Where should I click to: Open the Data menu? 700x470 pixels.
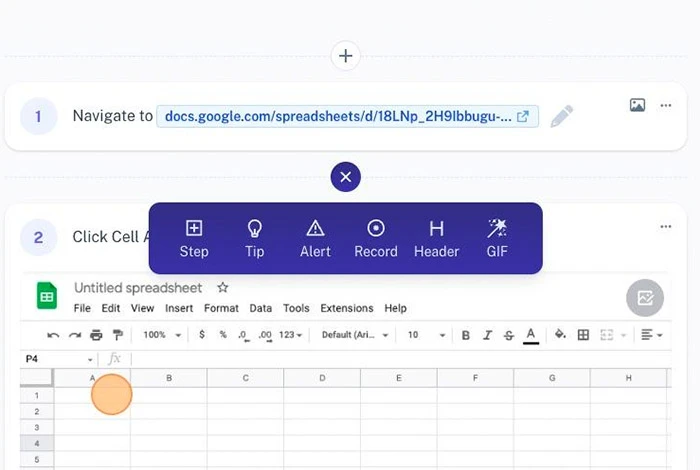pyautogui.click(x=261, y=308)
